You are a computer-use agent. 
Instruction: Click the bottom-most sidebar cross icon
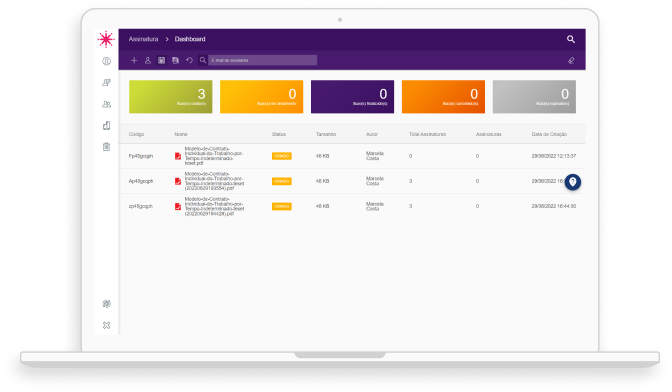coord(106,325)
